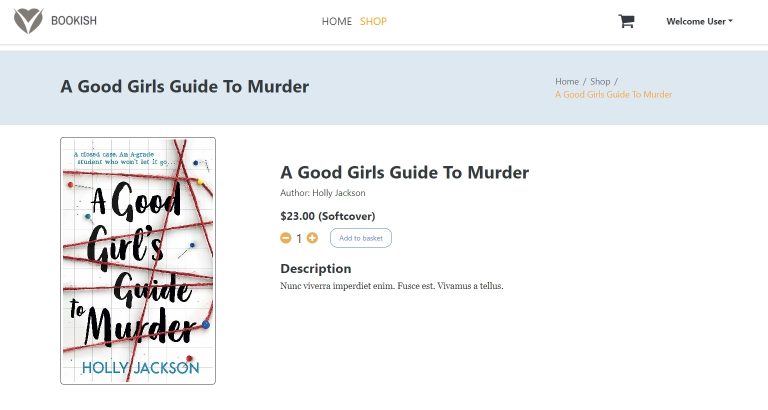Open the SHOP menu item
This screenshot has height=410, width=768.
373,21
